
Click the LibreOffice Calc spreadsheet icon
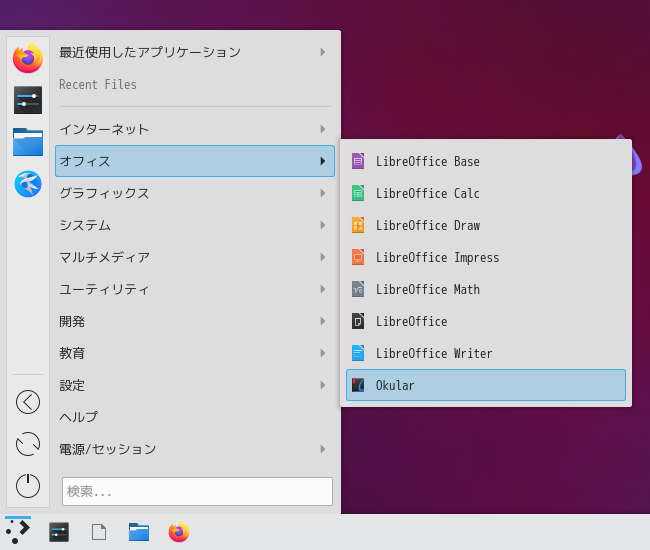358,193
